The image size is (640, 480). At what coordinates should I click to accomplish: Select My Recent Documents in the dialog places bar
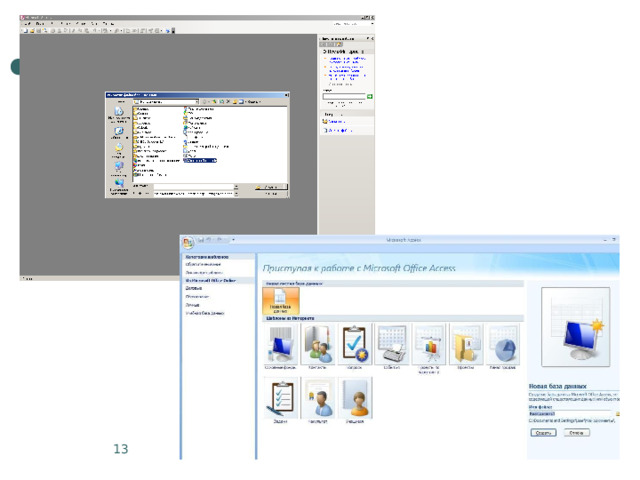coord(119,115)
